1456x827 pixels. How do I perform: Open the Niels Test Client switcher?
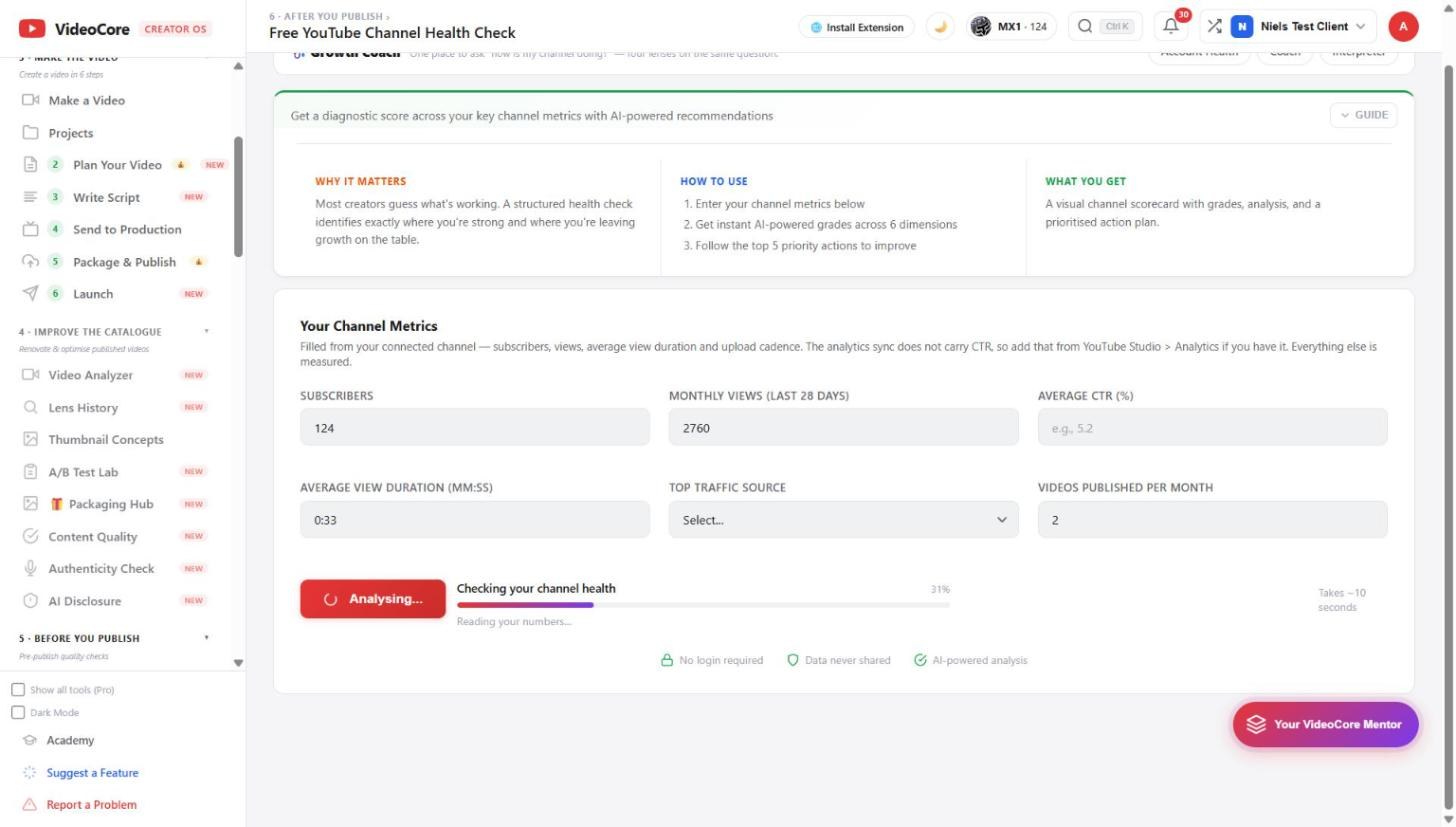click(1298, 27)
